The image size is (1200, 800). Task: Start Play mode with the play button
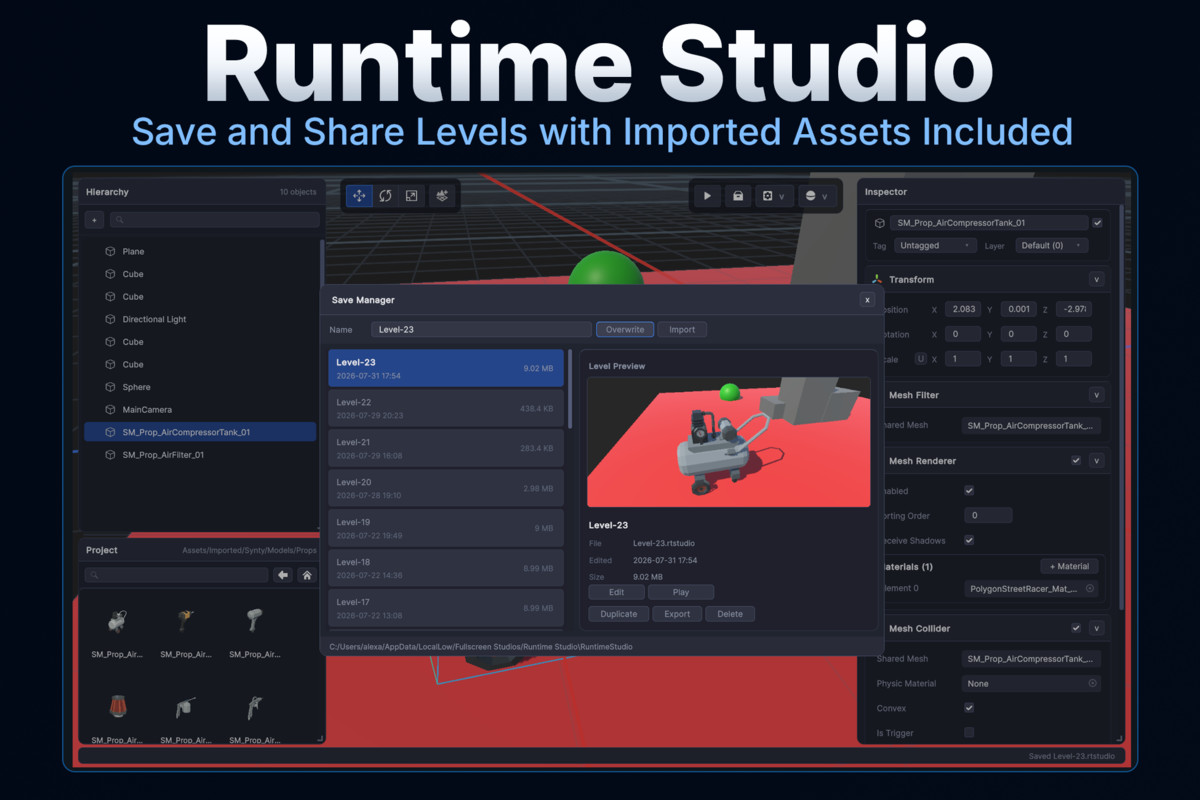pos(707,196)
